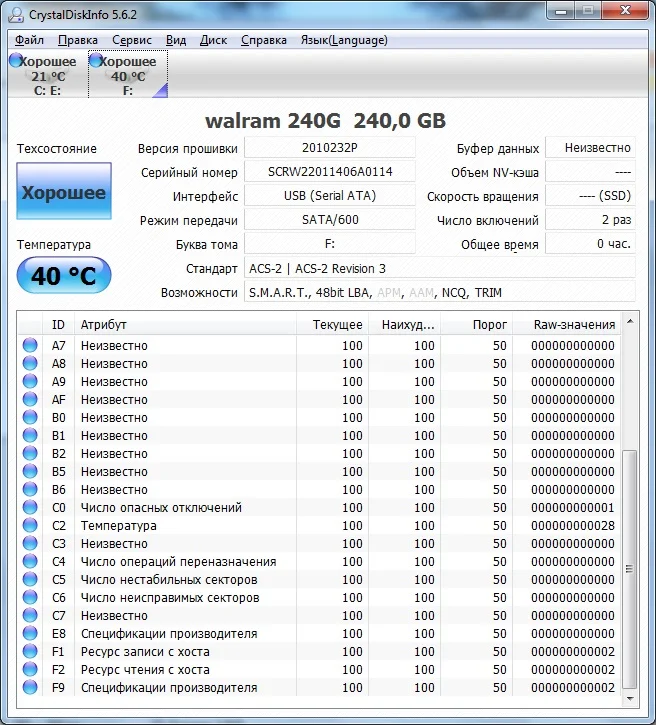Screen dimensions: 656x725
Task: Click the status orb of attribute B2
Action: point(30,454)
